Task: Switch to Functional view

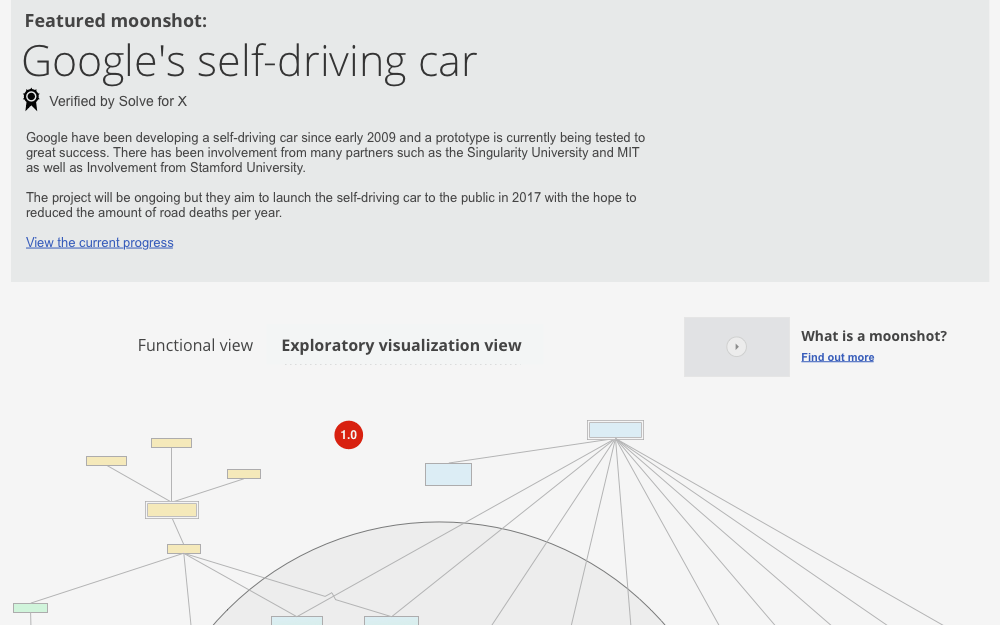Action: (x=195, y=345)
